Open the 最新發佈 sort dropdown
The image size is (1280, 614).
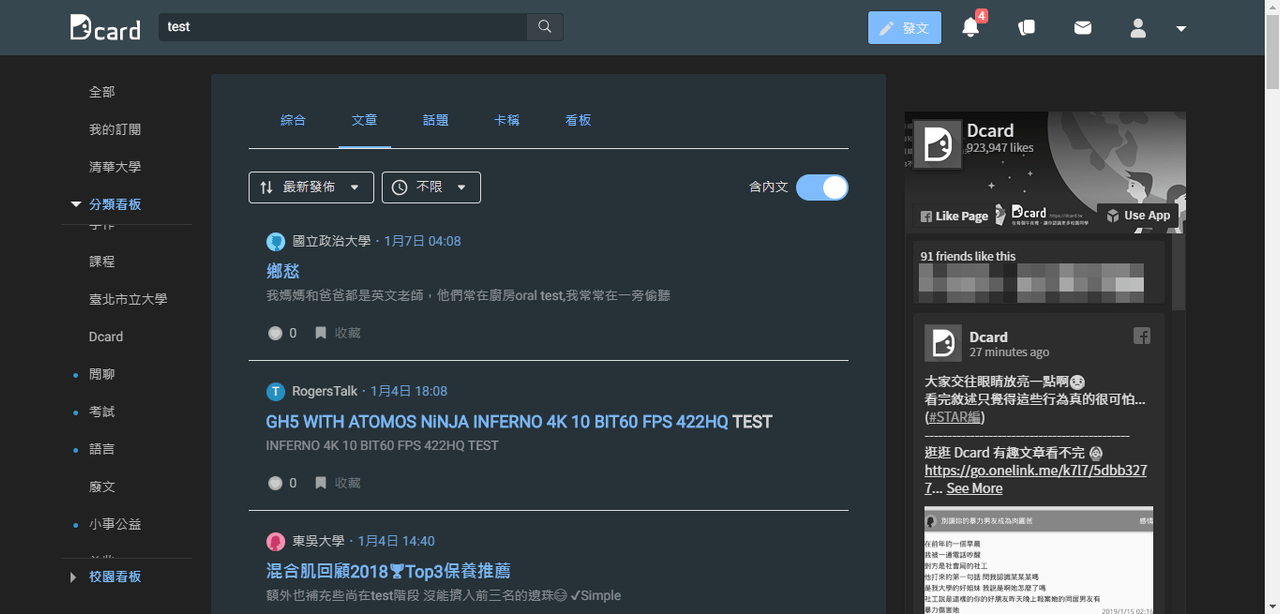click(x=311, y=187)
